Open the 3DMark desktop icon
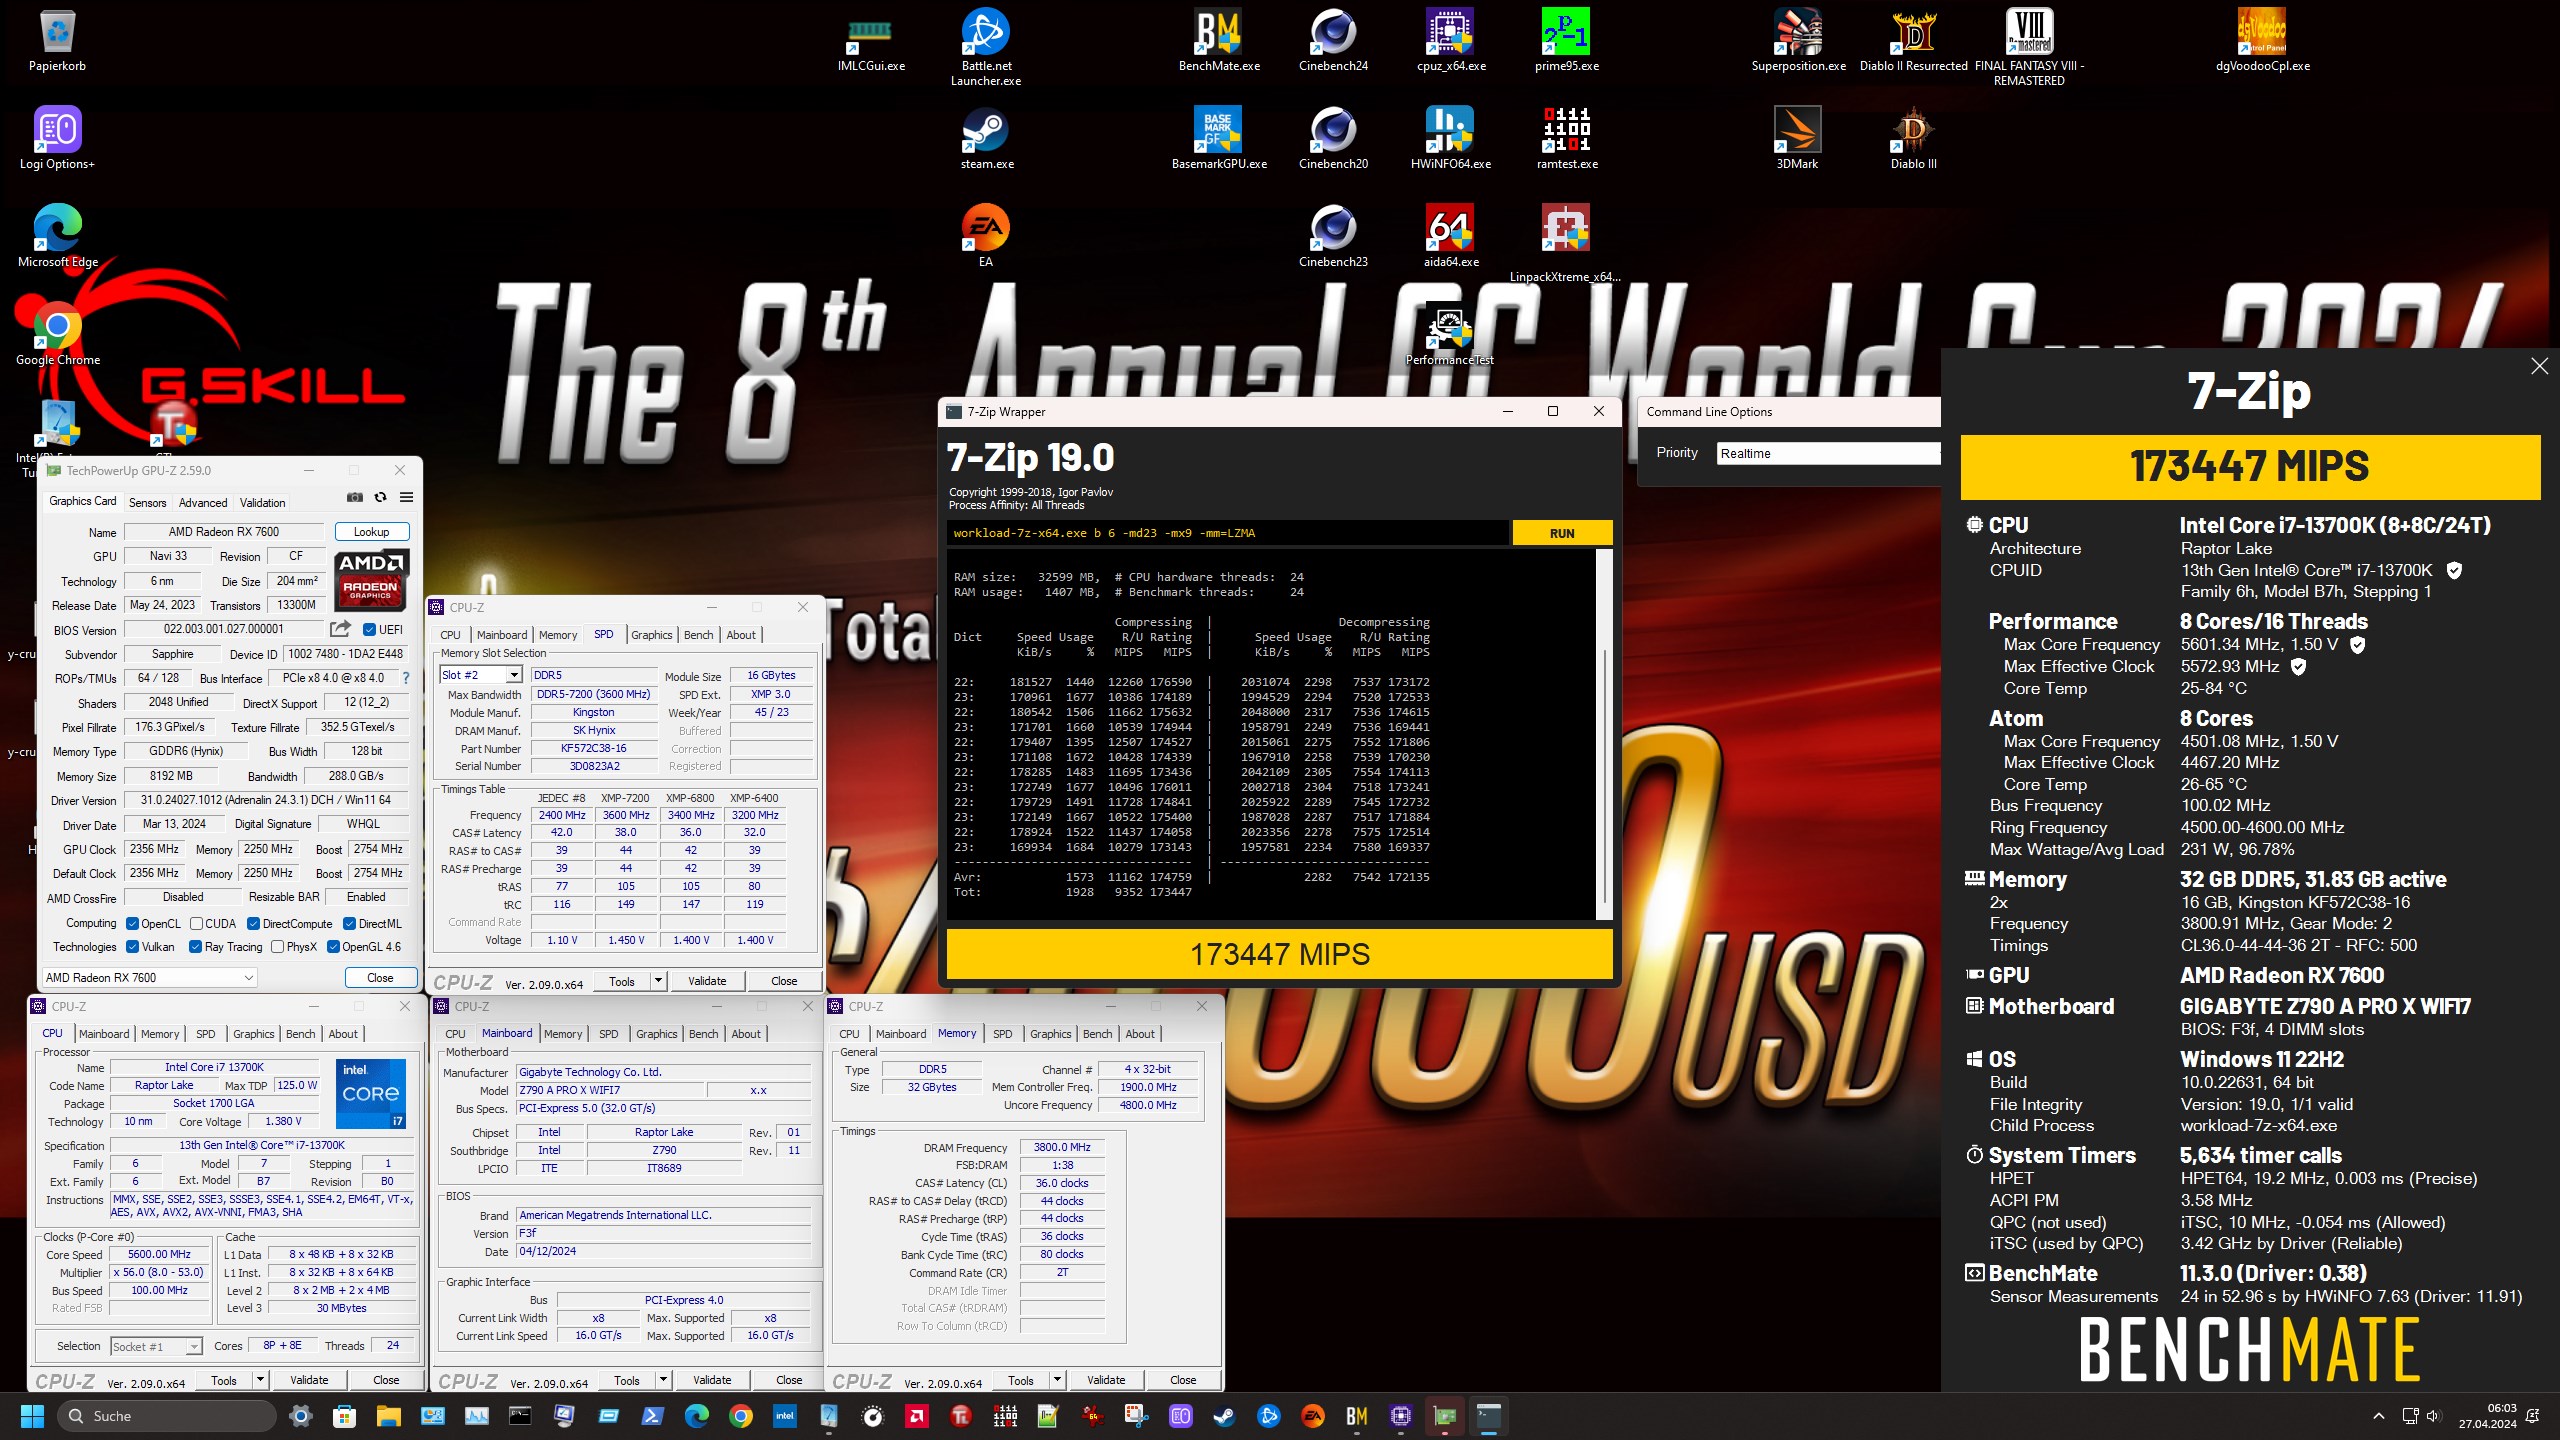 pos(1797,138)
